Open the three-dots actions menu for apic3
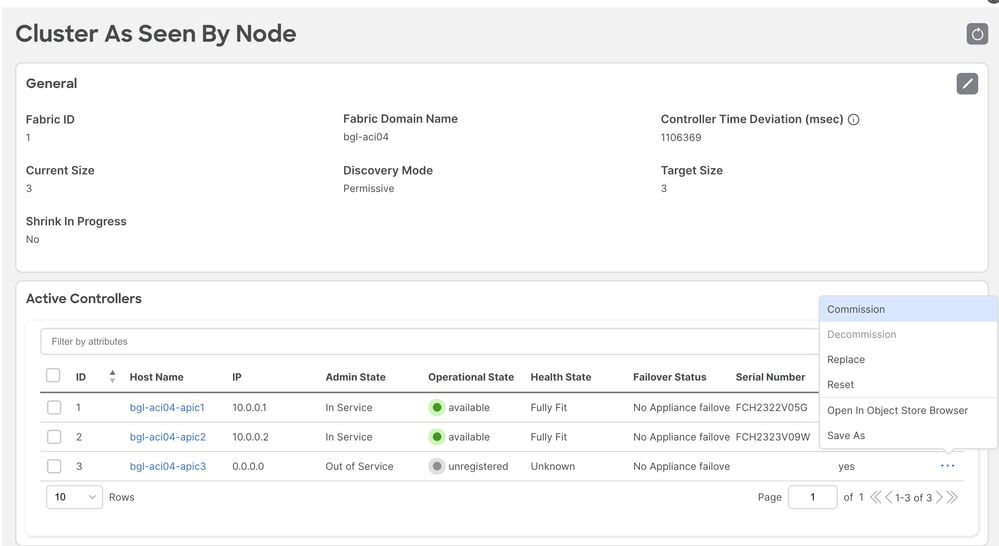The height and width of the screenshot is (546, 999). pos(947,466)
